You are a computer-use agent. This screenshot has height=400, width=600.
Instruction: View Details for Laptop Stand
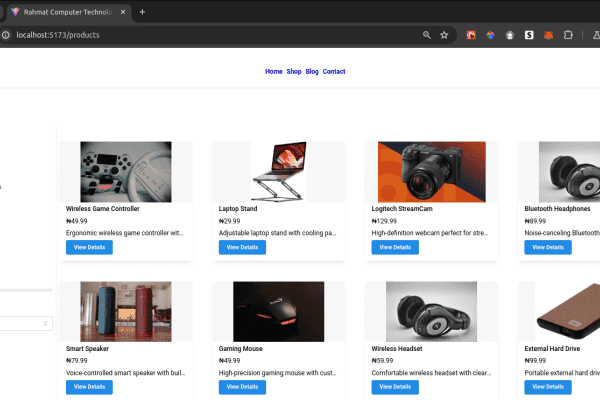tap(242, 247)
